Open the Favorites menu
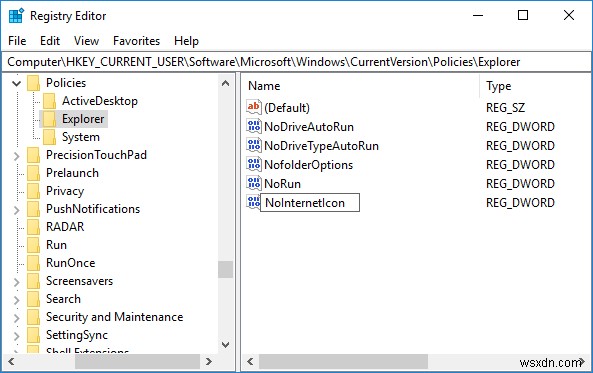Screen dimensions: 593x373 tap(137, 41)
